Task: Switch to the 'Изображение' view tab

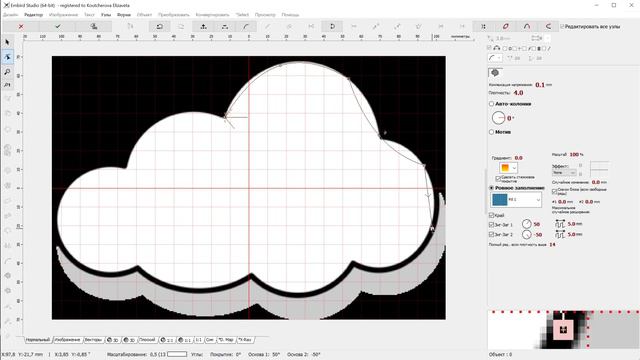Action: point(67,340)
